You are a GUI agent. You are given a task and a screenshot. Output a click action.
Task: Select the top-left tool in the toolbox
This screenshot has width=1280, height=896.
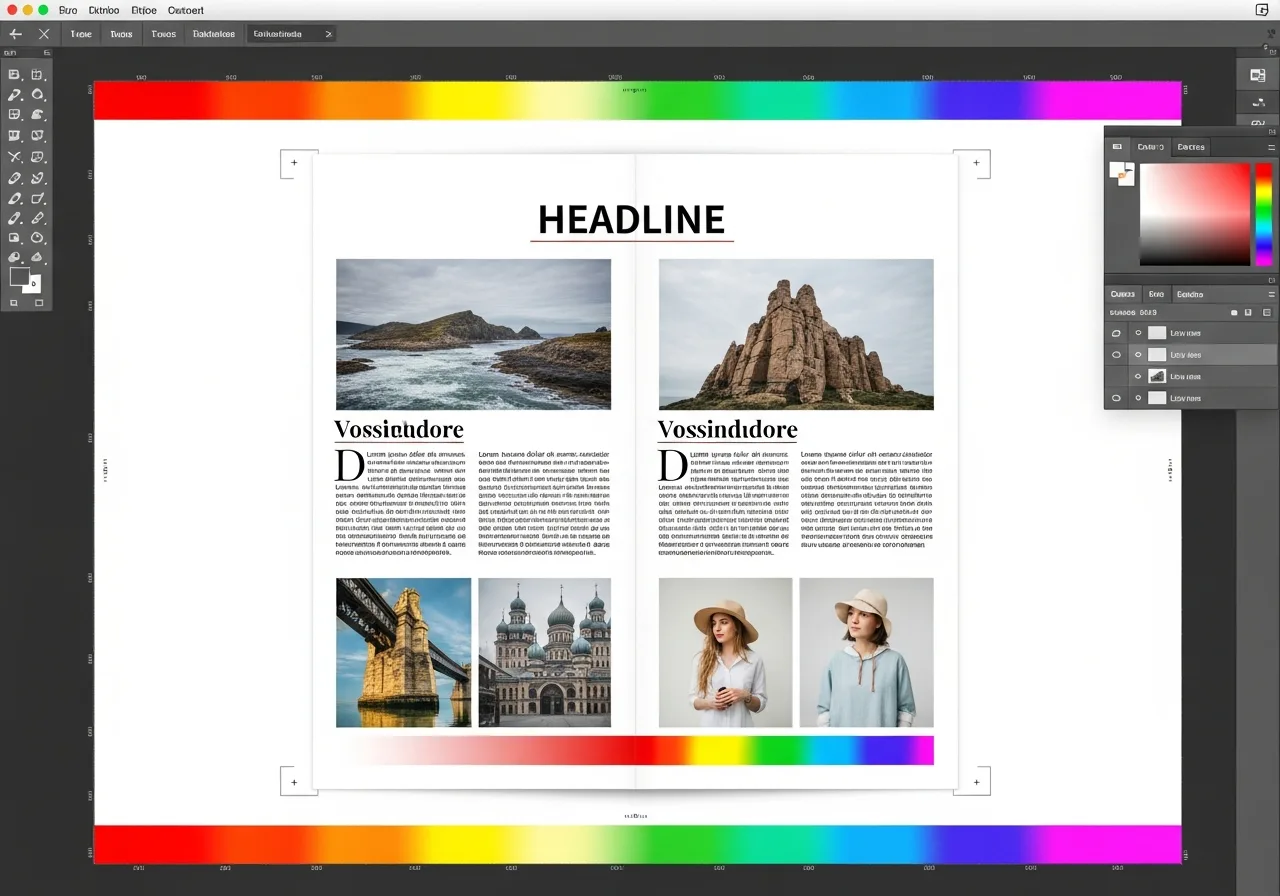click(14, 75)
